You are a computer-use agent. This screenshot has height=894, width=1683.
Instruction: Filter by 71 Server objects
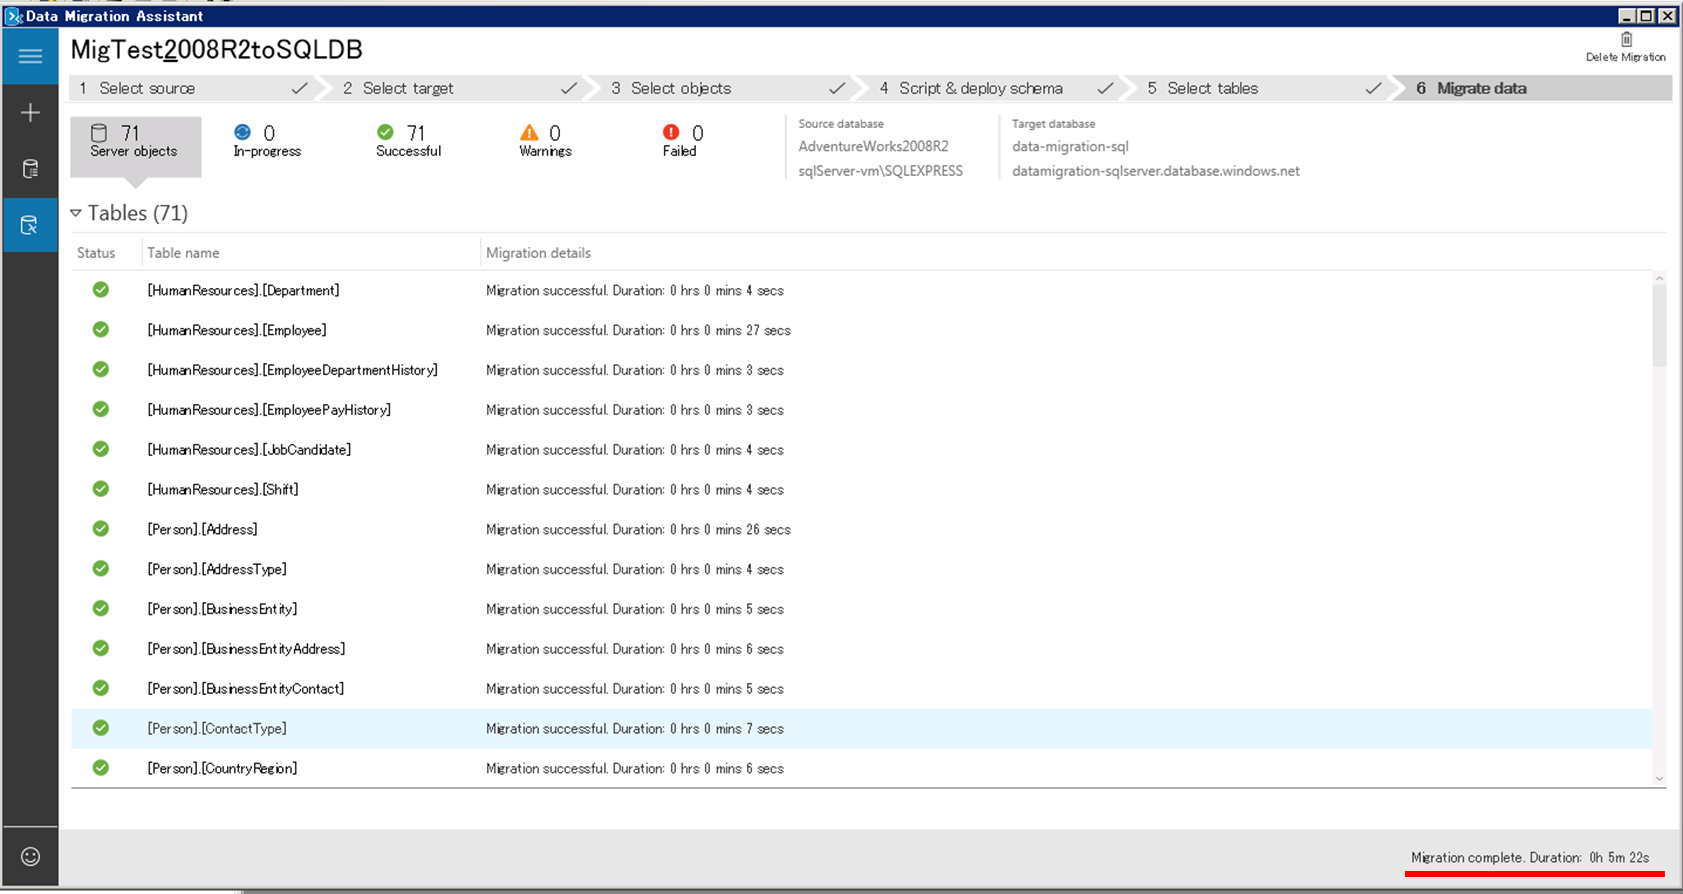tap(135, 146)
